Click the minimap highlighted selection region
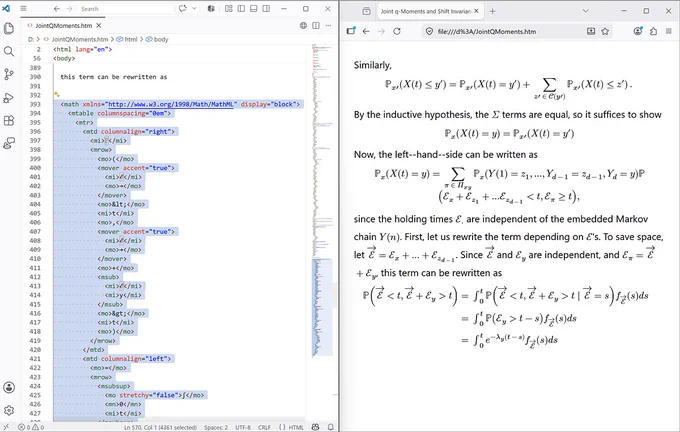 [322, 307]
